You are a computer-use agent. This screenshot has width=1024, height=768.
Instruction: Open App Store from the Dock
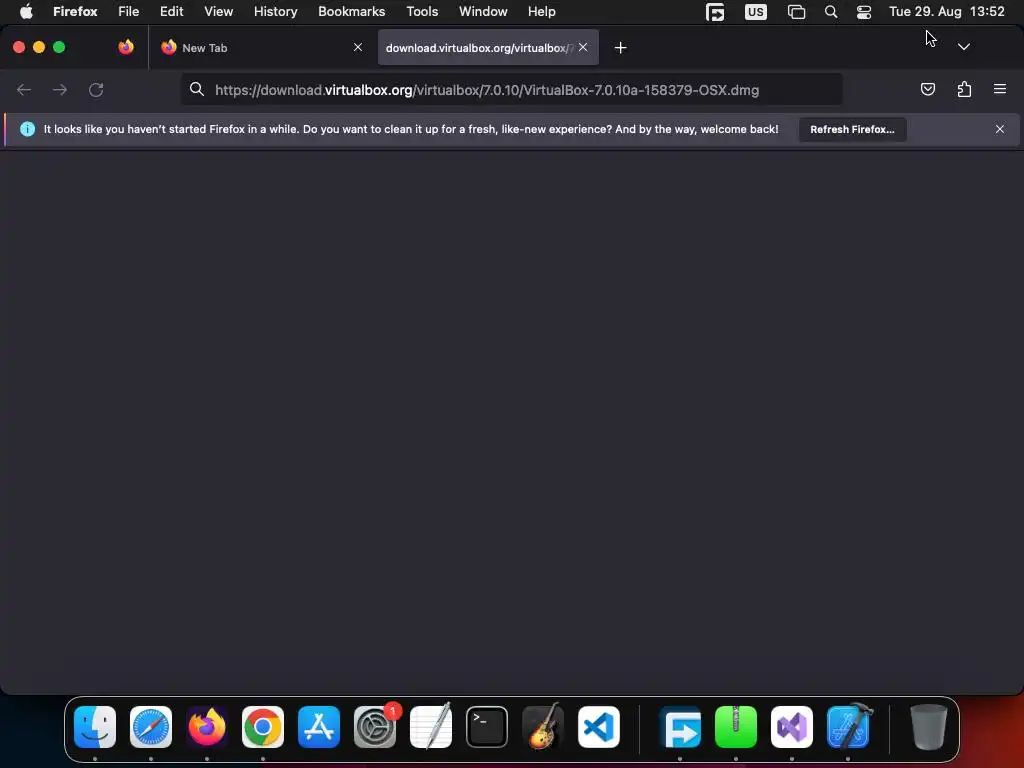pos(319,727)
